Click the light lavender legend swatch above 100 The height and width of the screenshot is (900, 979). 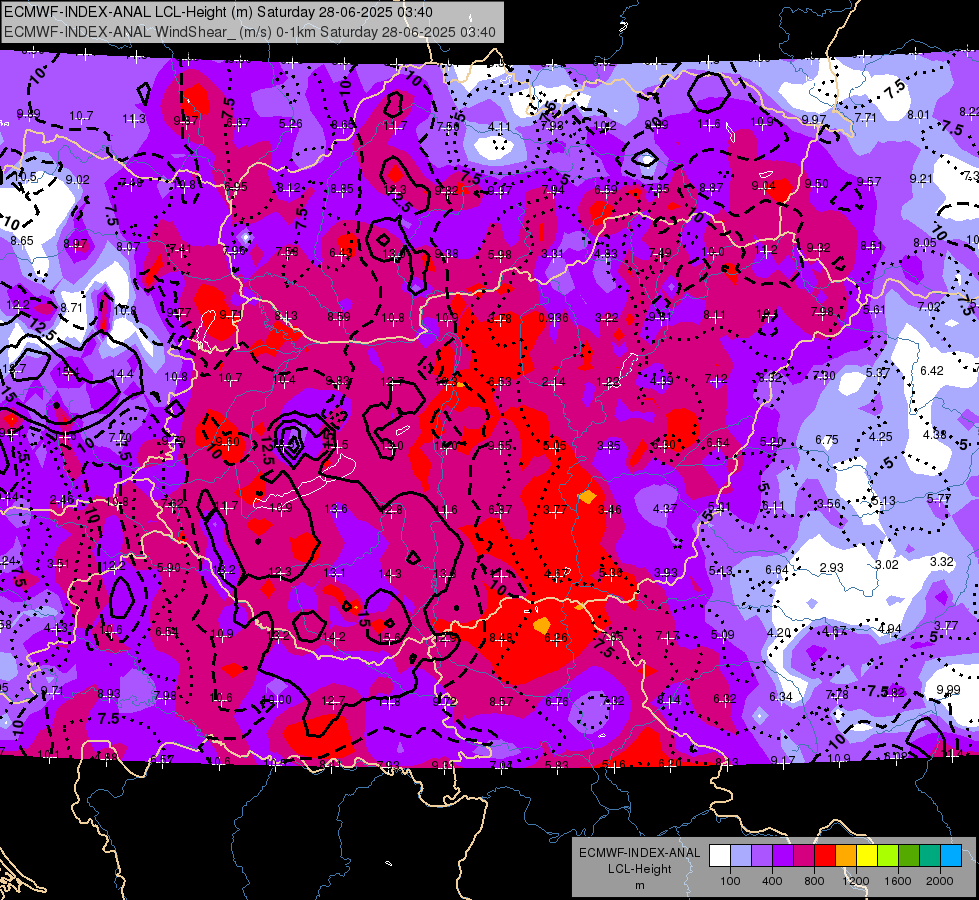[x=741, y=856]
